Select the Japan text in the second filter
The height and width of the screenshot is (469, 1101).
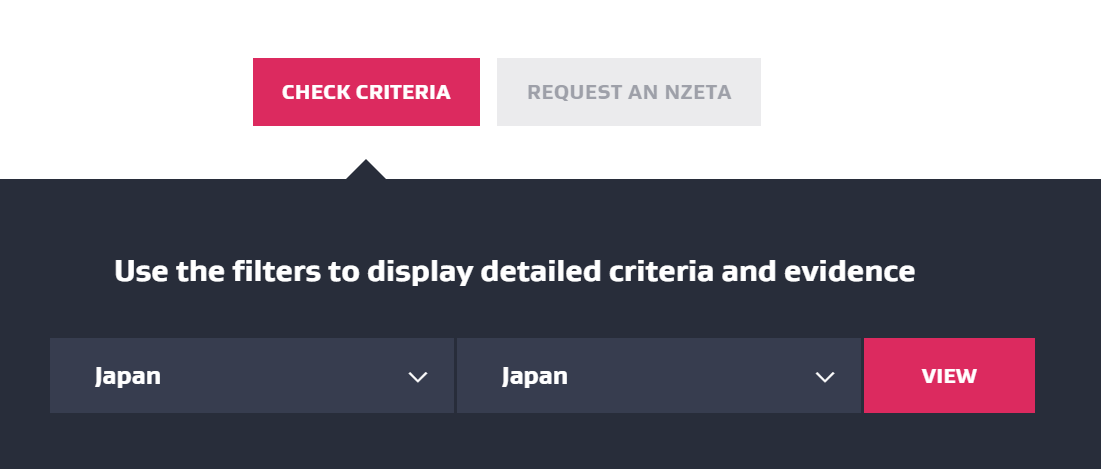(x=535, y=377)
